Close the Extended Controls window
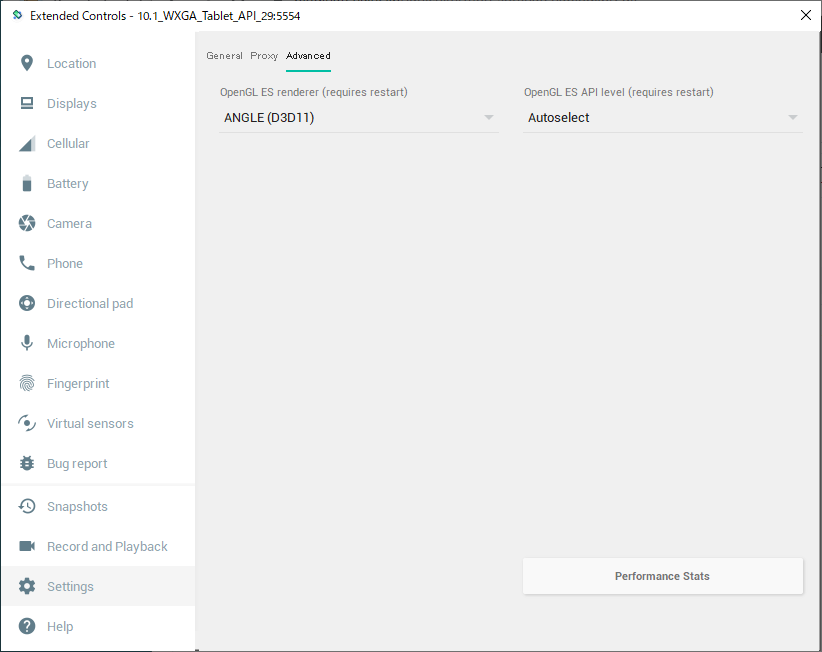This screenshot has height=652, width=822. tap(806, 15)
